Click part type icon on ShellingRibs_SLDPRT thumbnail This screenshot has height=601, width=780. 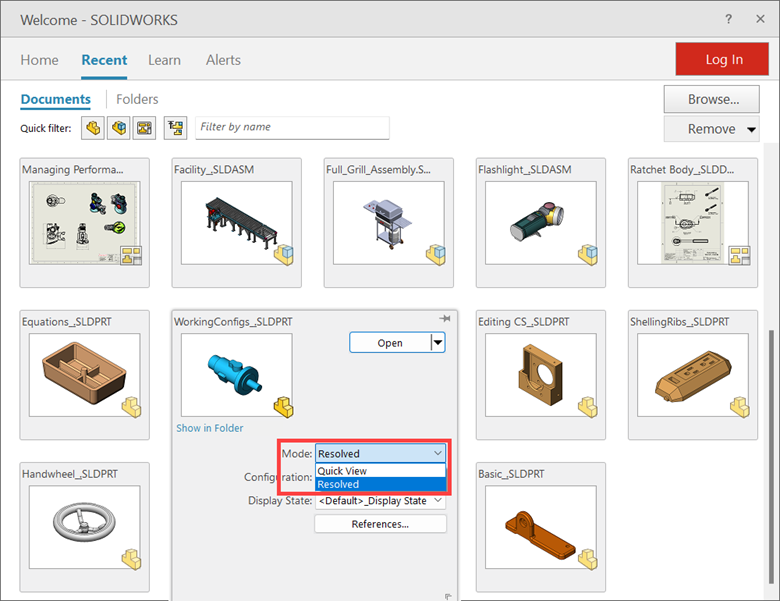[740, 407]
